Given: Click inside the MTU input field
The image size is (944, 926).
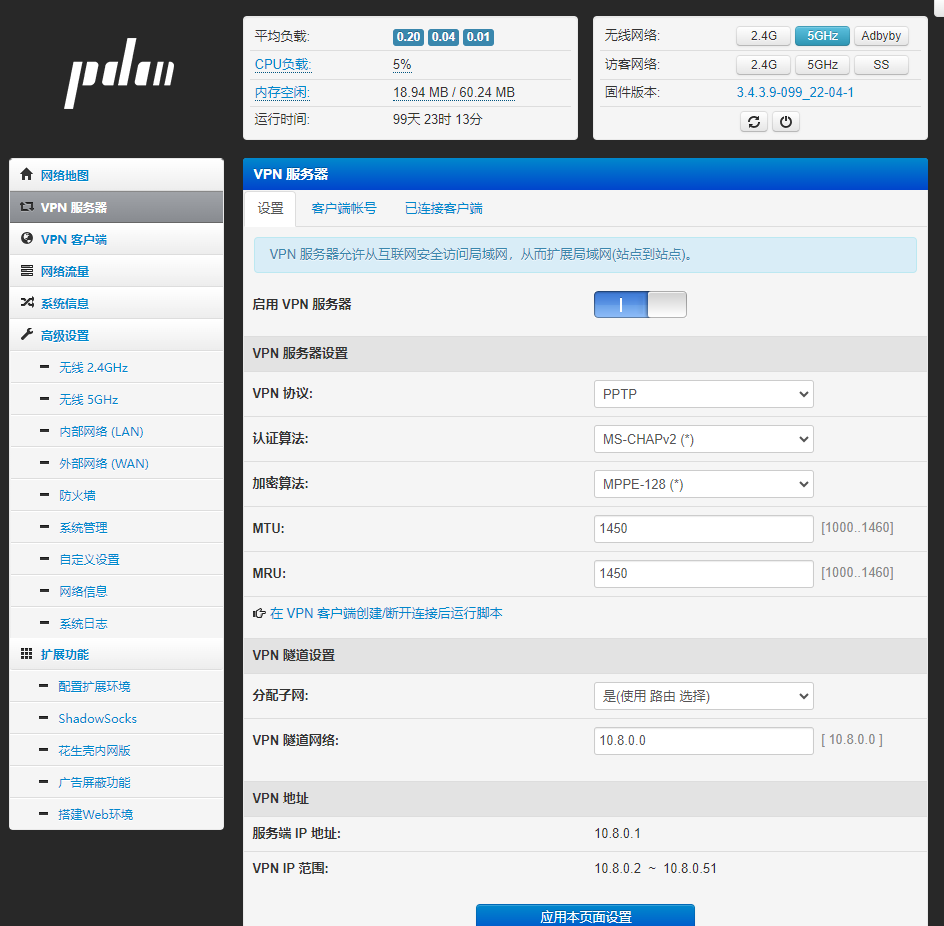Looking at the screenshot, I should (703, 528).
